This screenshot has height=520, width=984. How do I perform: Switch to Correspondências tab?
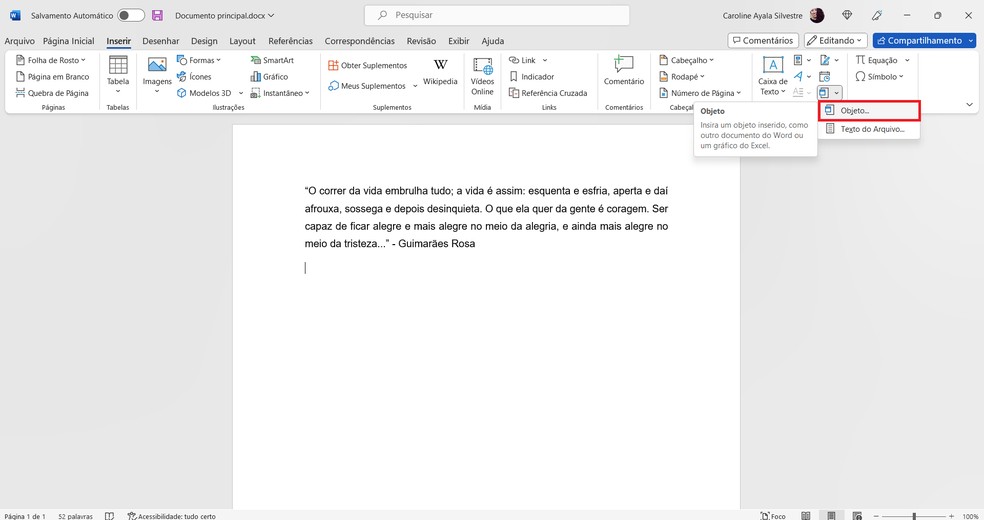[x=360, y=41]
